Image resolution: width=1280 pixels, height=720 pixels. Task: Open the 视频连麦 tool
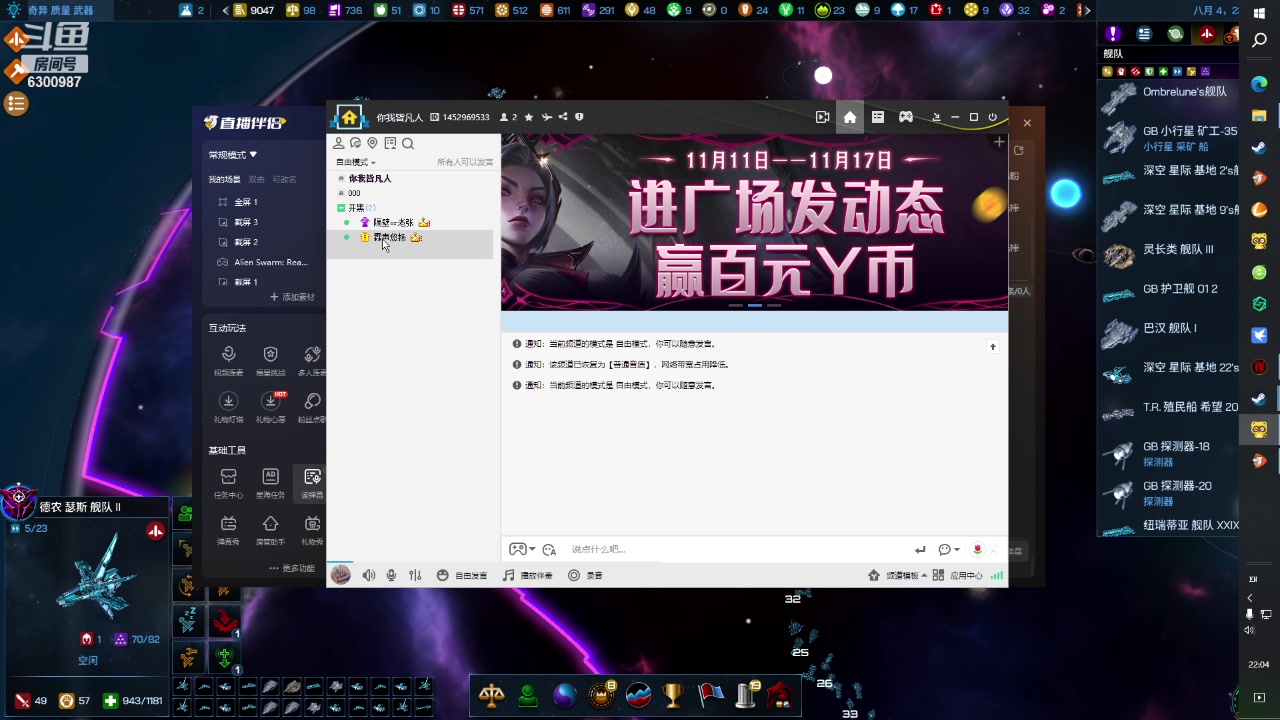[228, 361]
